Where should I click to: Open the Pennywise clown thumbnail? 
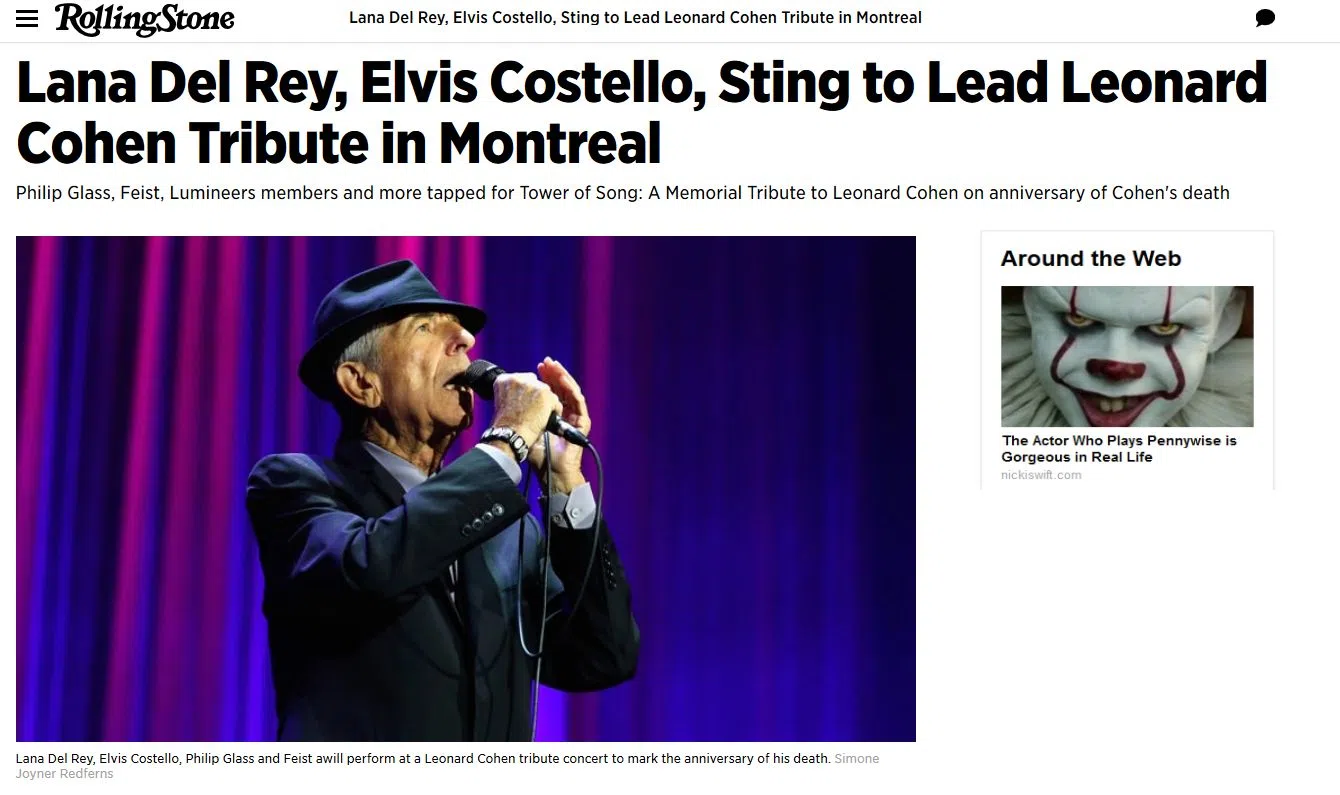click(1127, 356)
